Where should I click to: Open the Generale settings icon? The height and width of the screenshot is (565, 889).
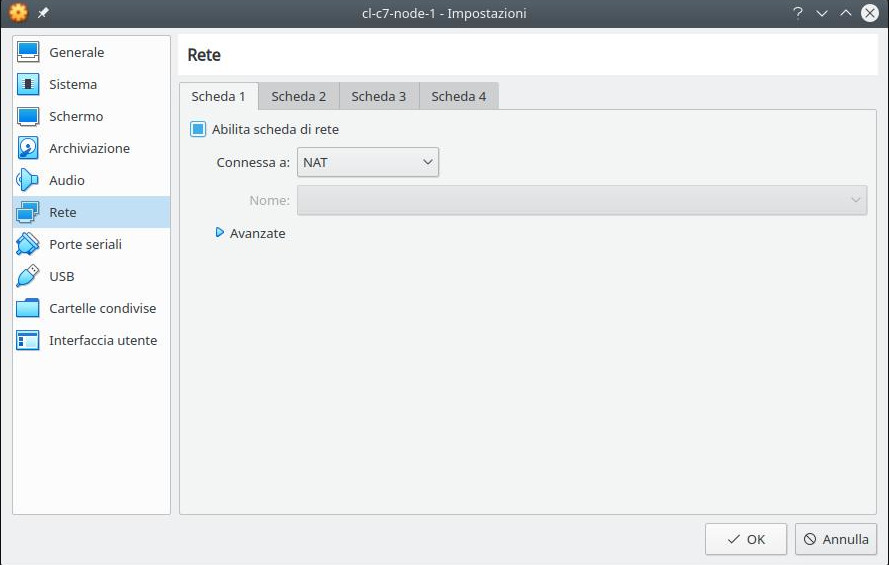[x=28, y=52]
